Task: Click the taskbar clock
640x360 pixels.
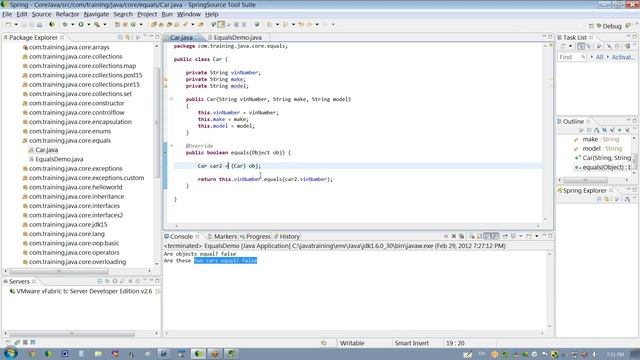Action: click(615, 354)
